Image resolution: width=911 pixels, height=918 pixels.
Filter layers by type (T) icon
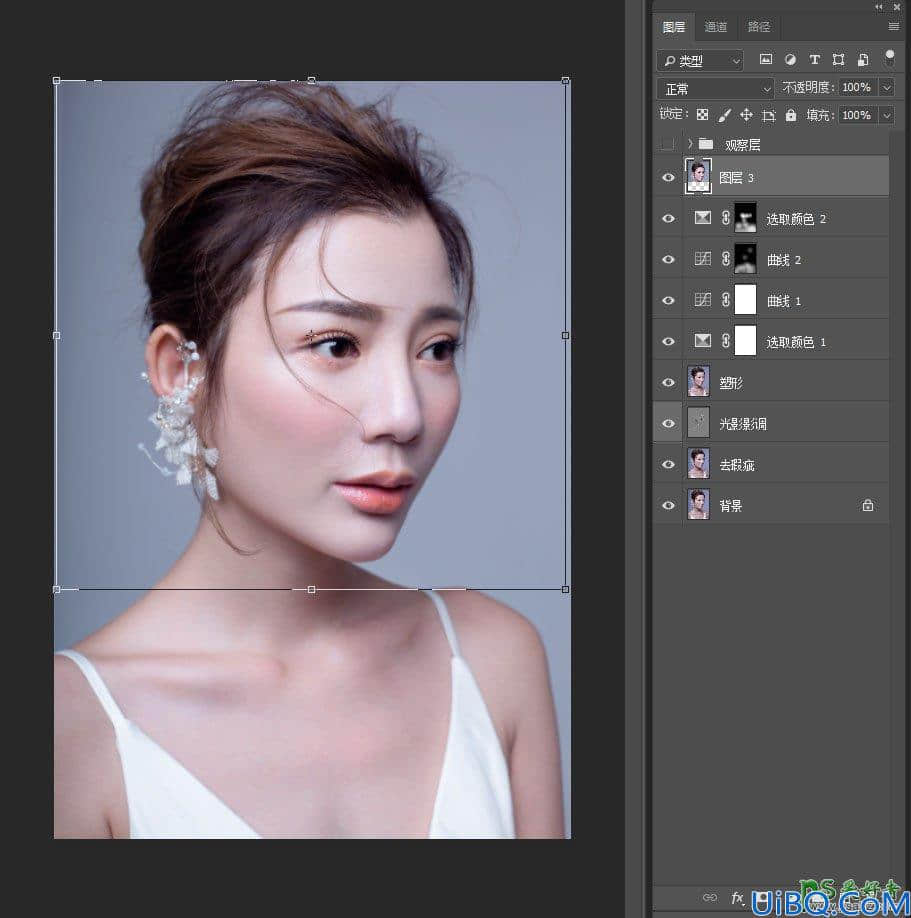814,59
